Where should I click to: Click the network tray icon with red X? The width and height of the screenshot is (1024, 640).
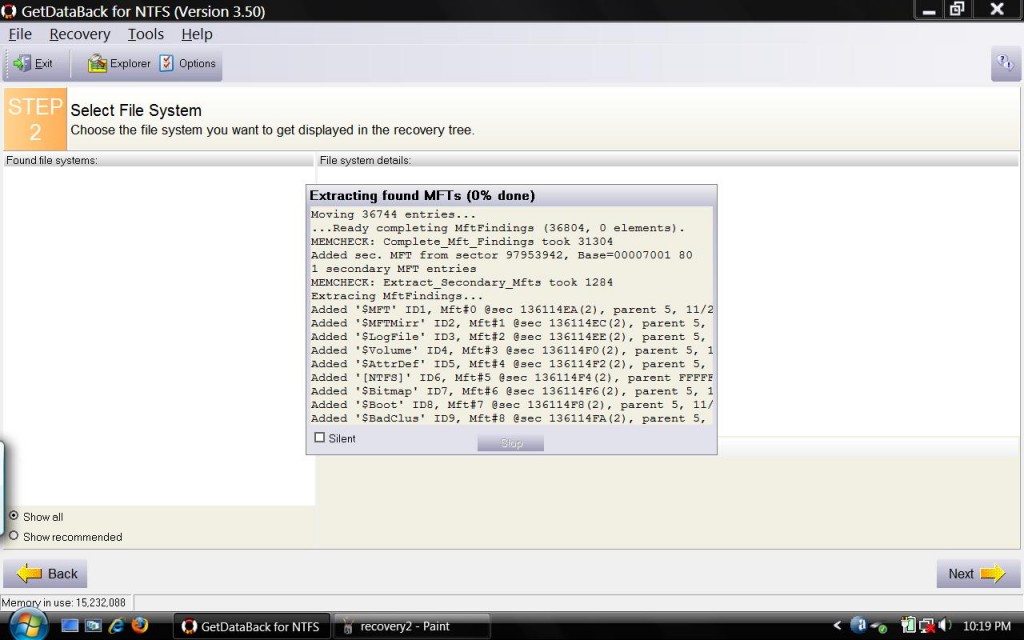[927, 626]
